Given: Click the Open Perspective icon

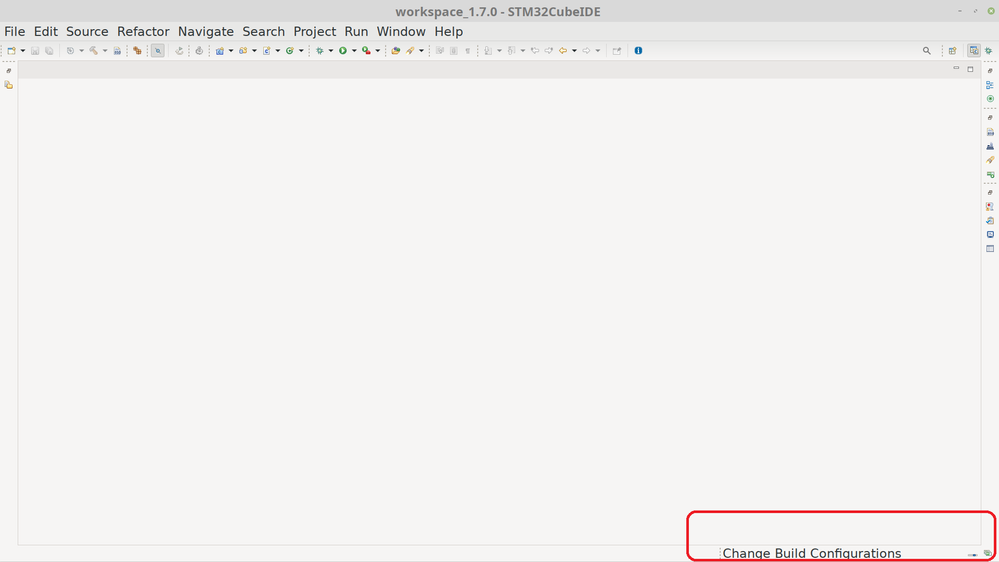Looking at the screenshot, I should tap(952, 50).
